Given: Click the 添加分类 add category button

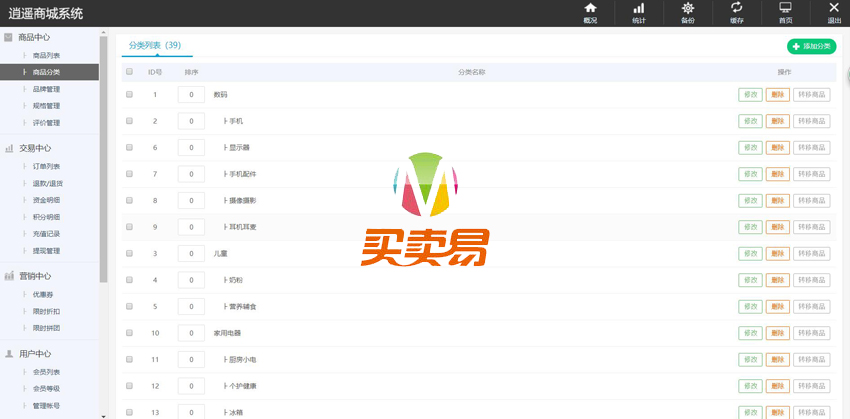Looking at the screenshot, I should tap(812, 47).
